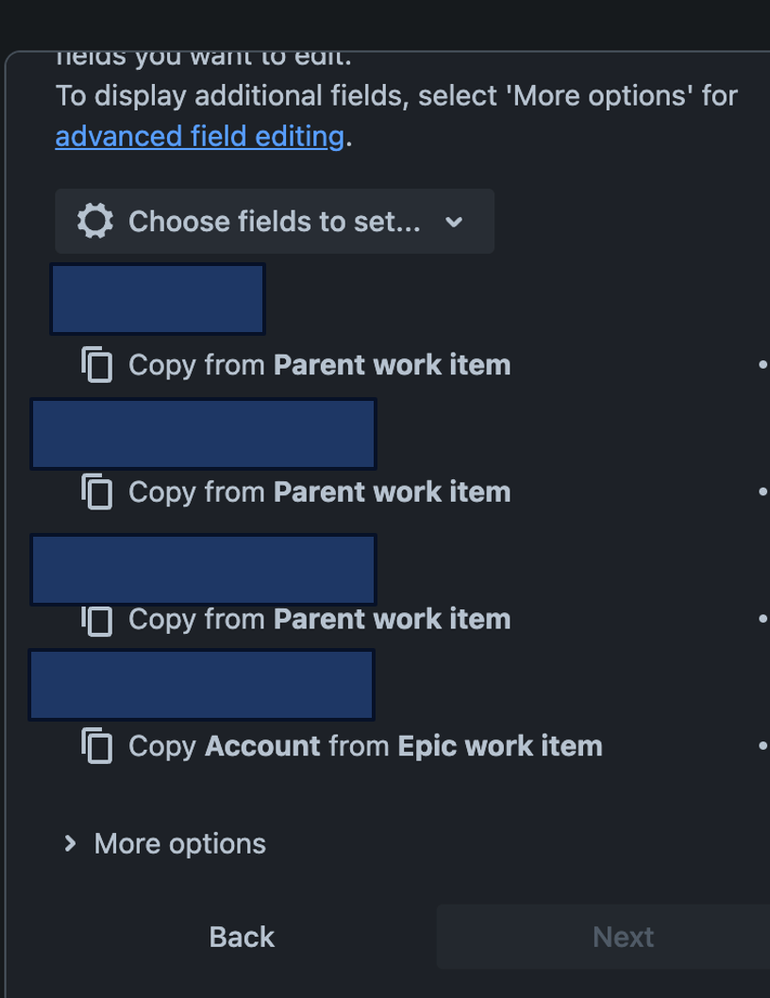Open ellipsis menu on topmost Parent work item row

pyautogui.click(x=763, y=365)
